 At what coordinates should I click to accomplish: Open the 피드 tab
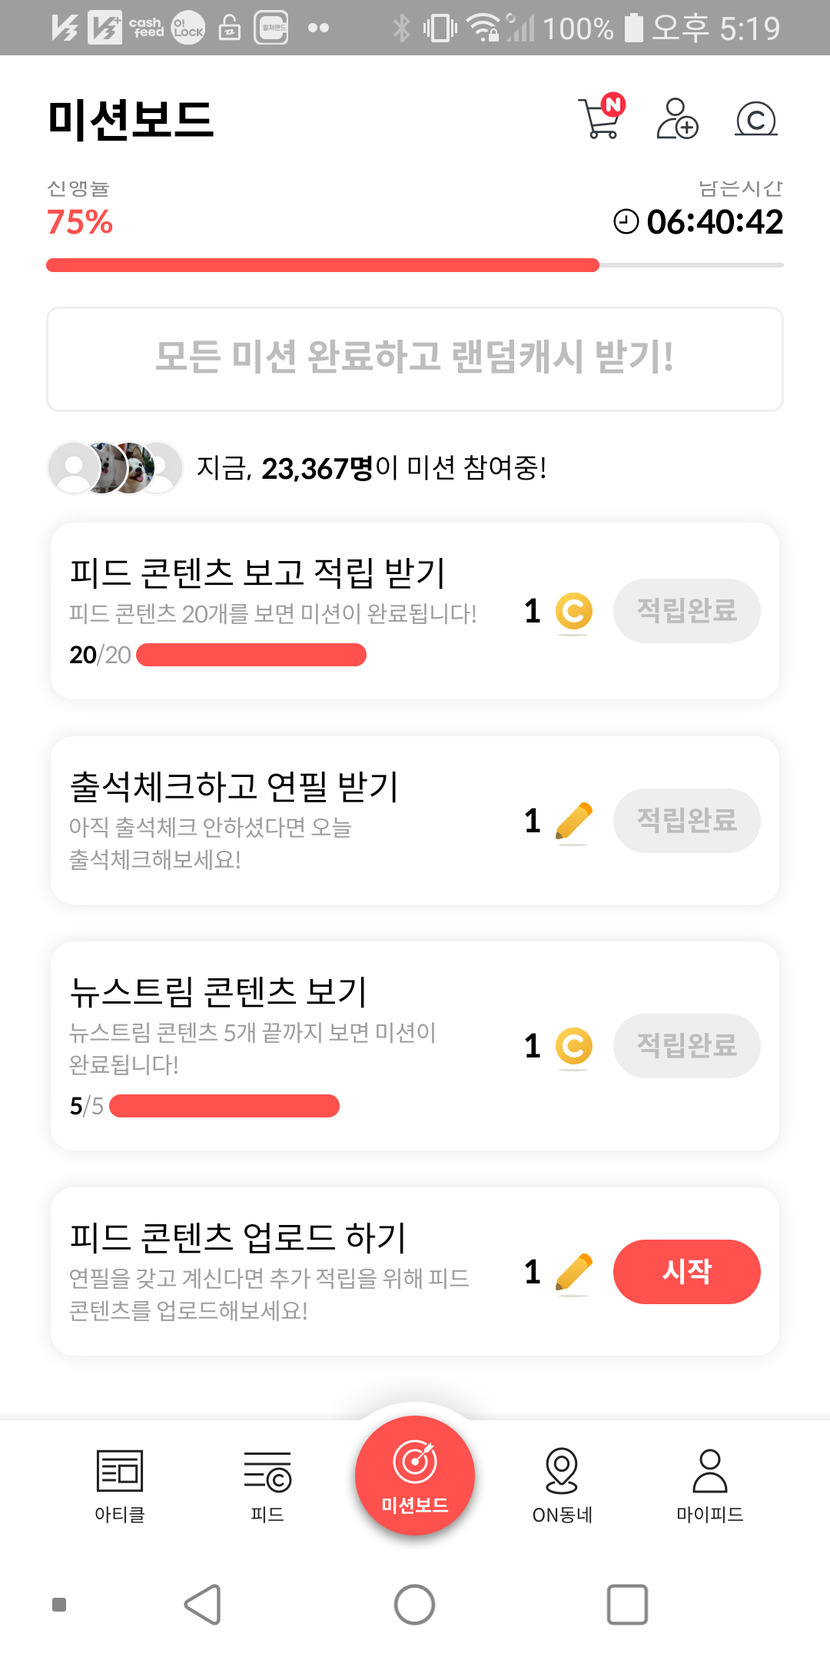pos(267,1485)
